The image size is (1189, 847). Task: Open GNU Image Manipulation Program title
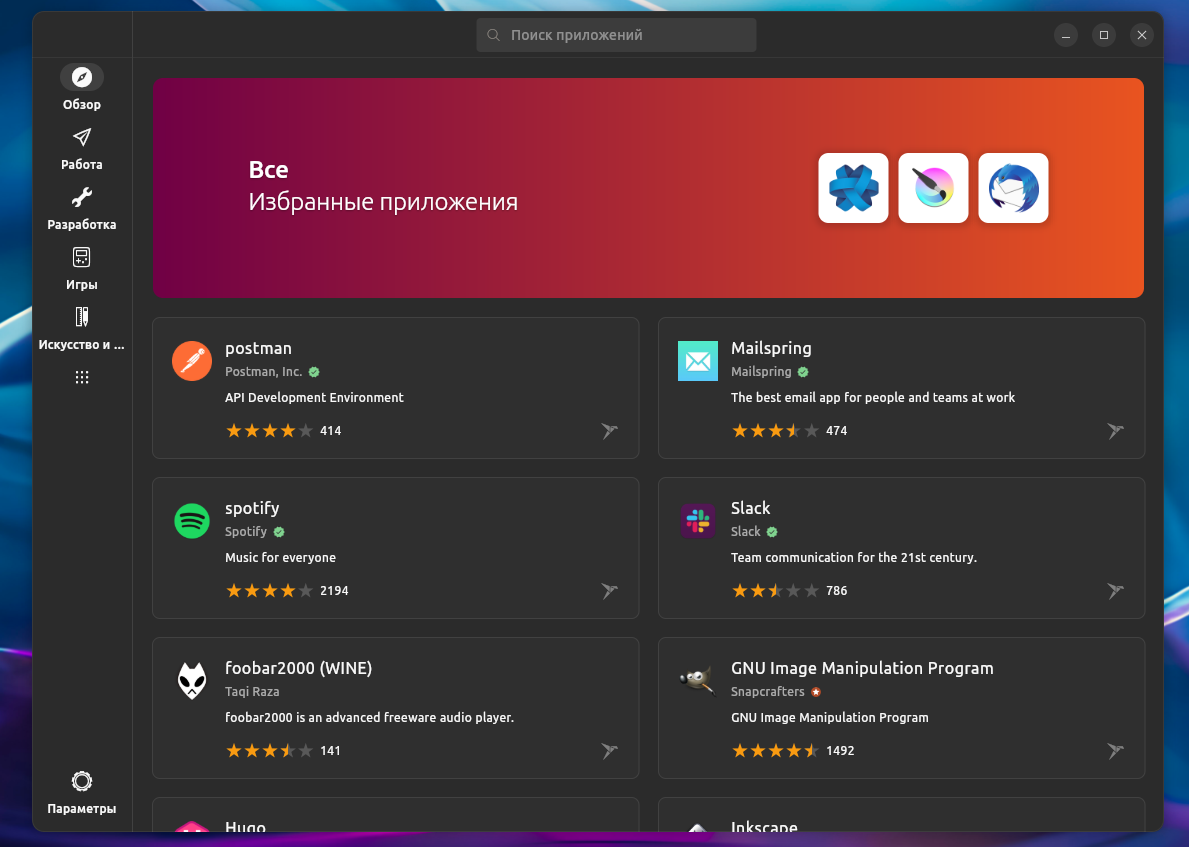862,668
